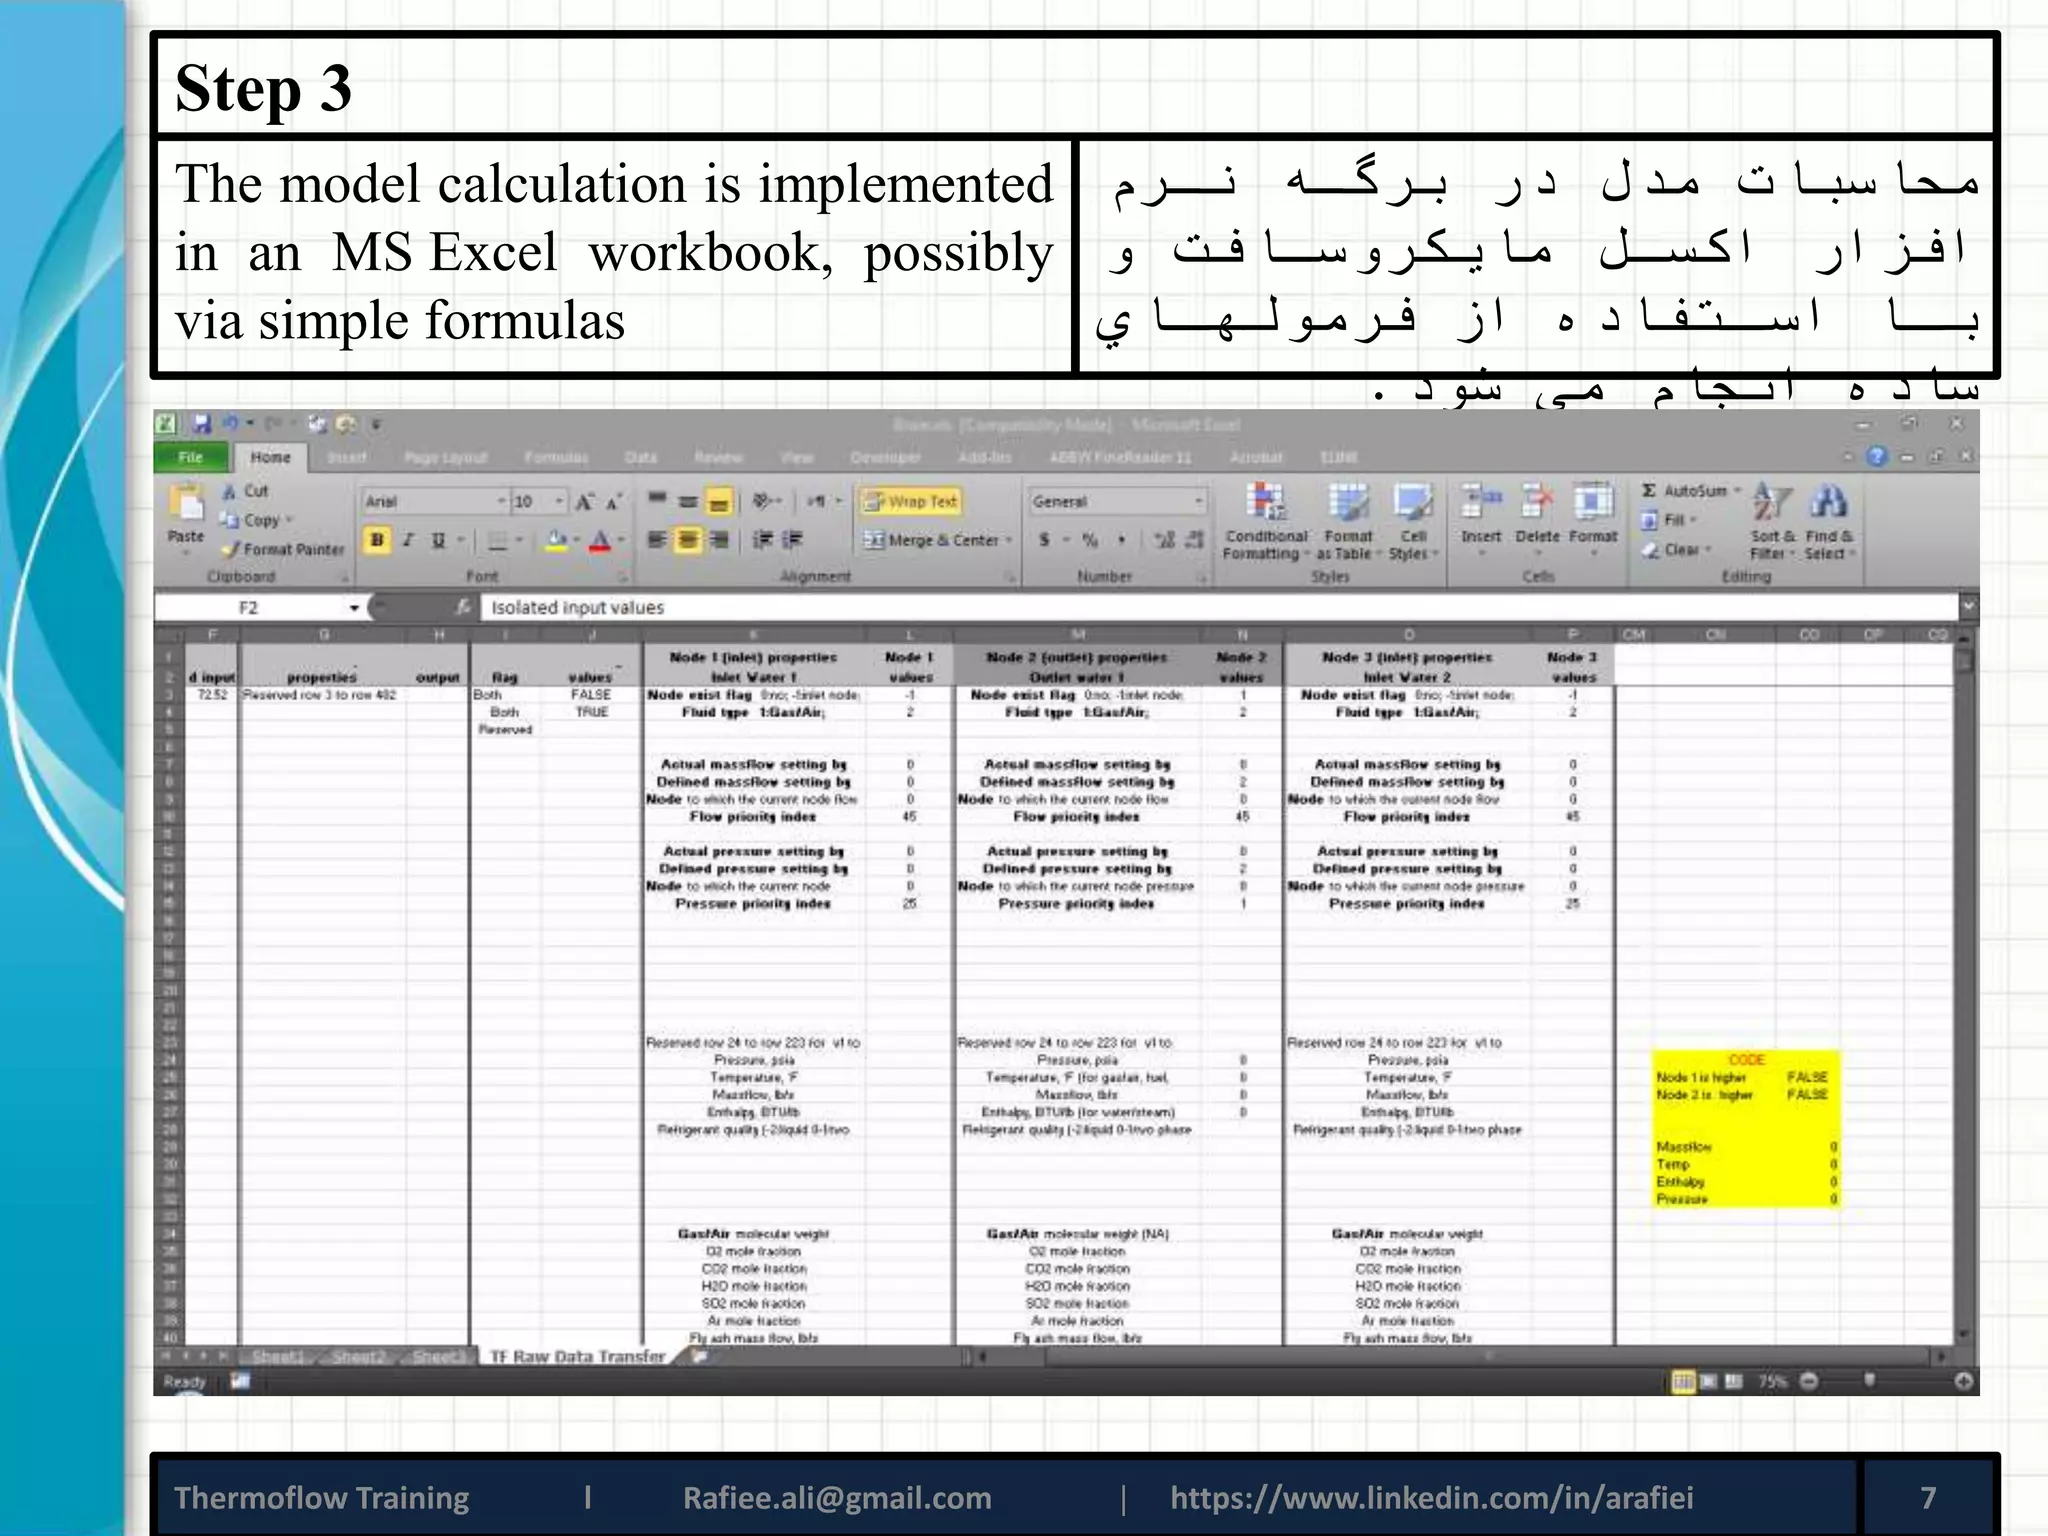Screen dimensions: 2048x1536
Task: Toggle Italic formatting
Action: [x=408, y=541]
